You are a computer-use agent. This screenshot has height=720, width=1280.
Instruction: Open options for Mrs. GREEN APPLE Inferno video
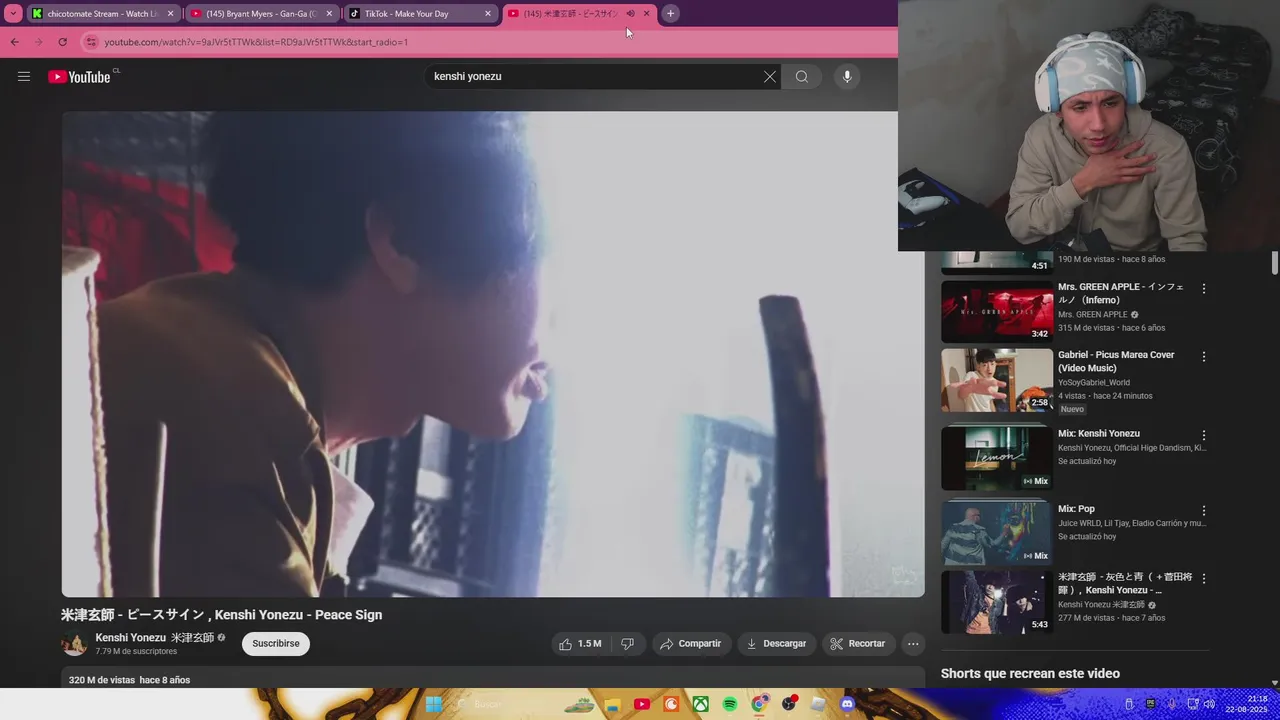(1204, 289)
